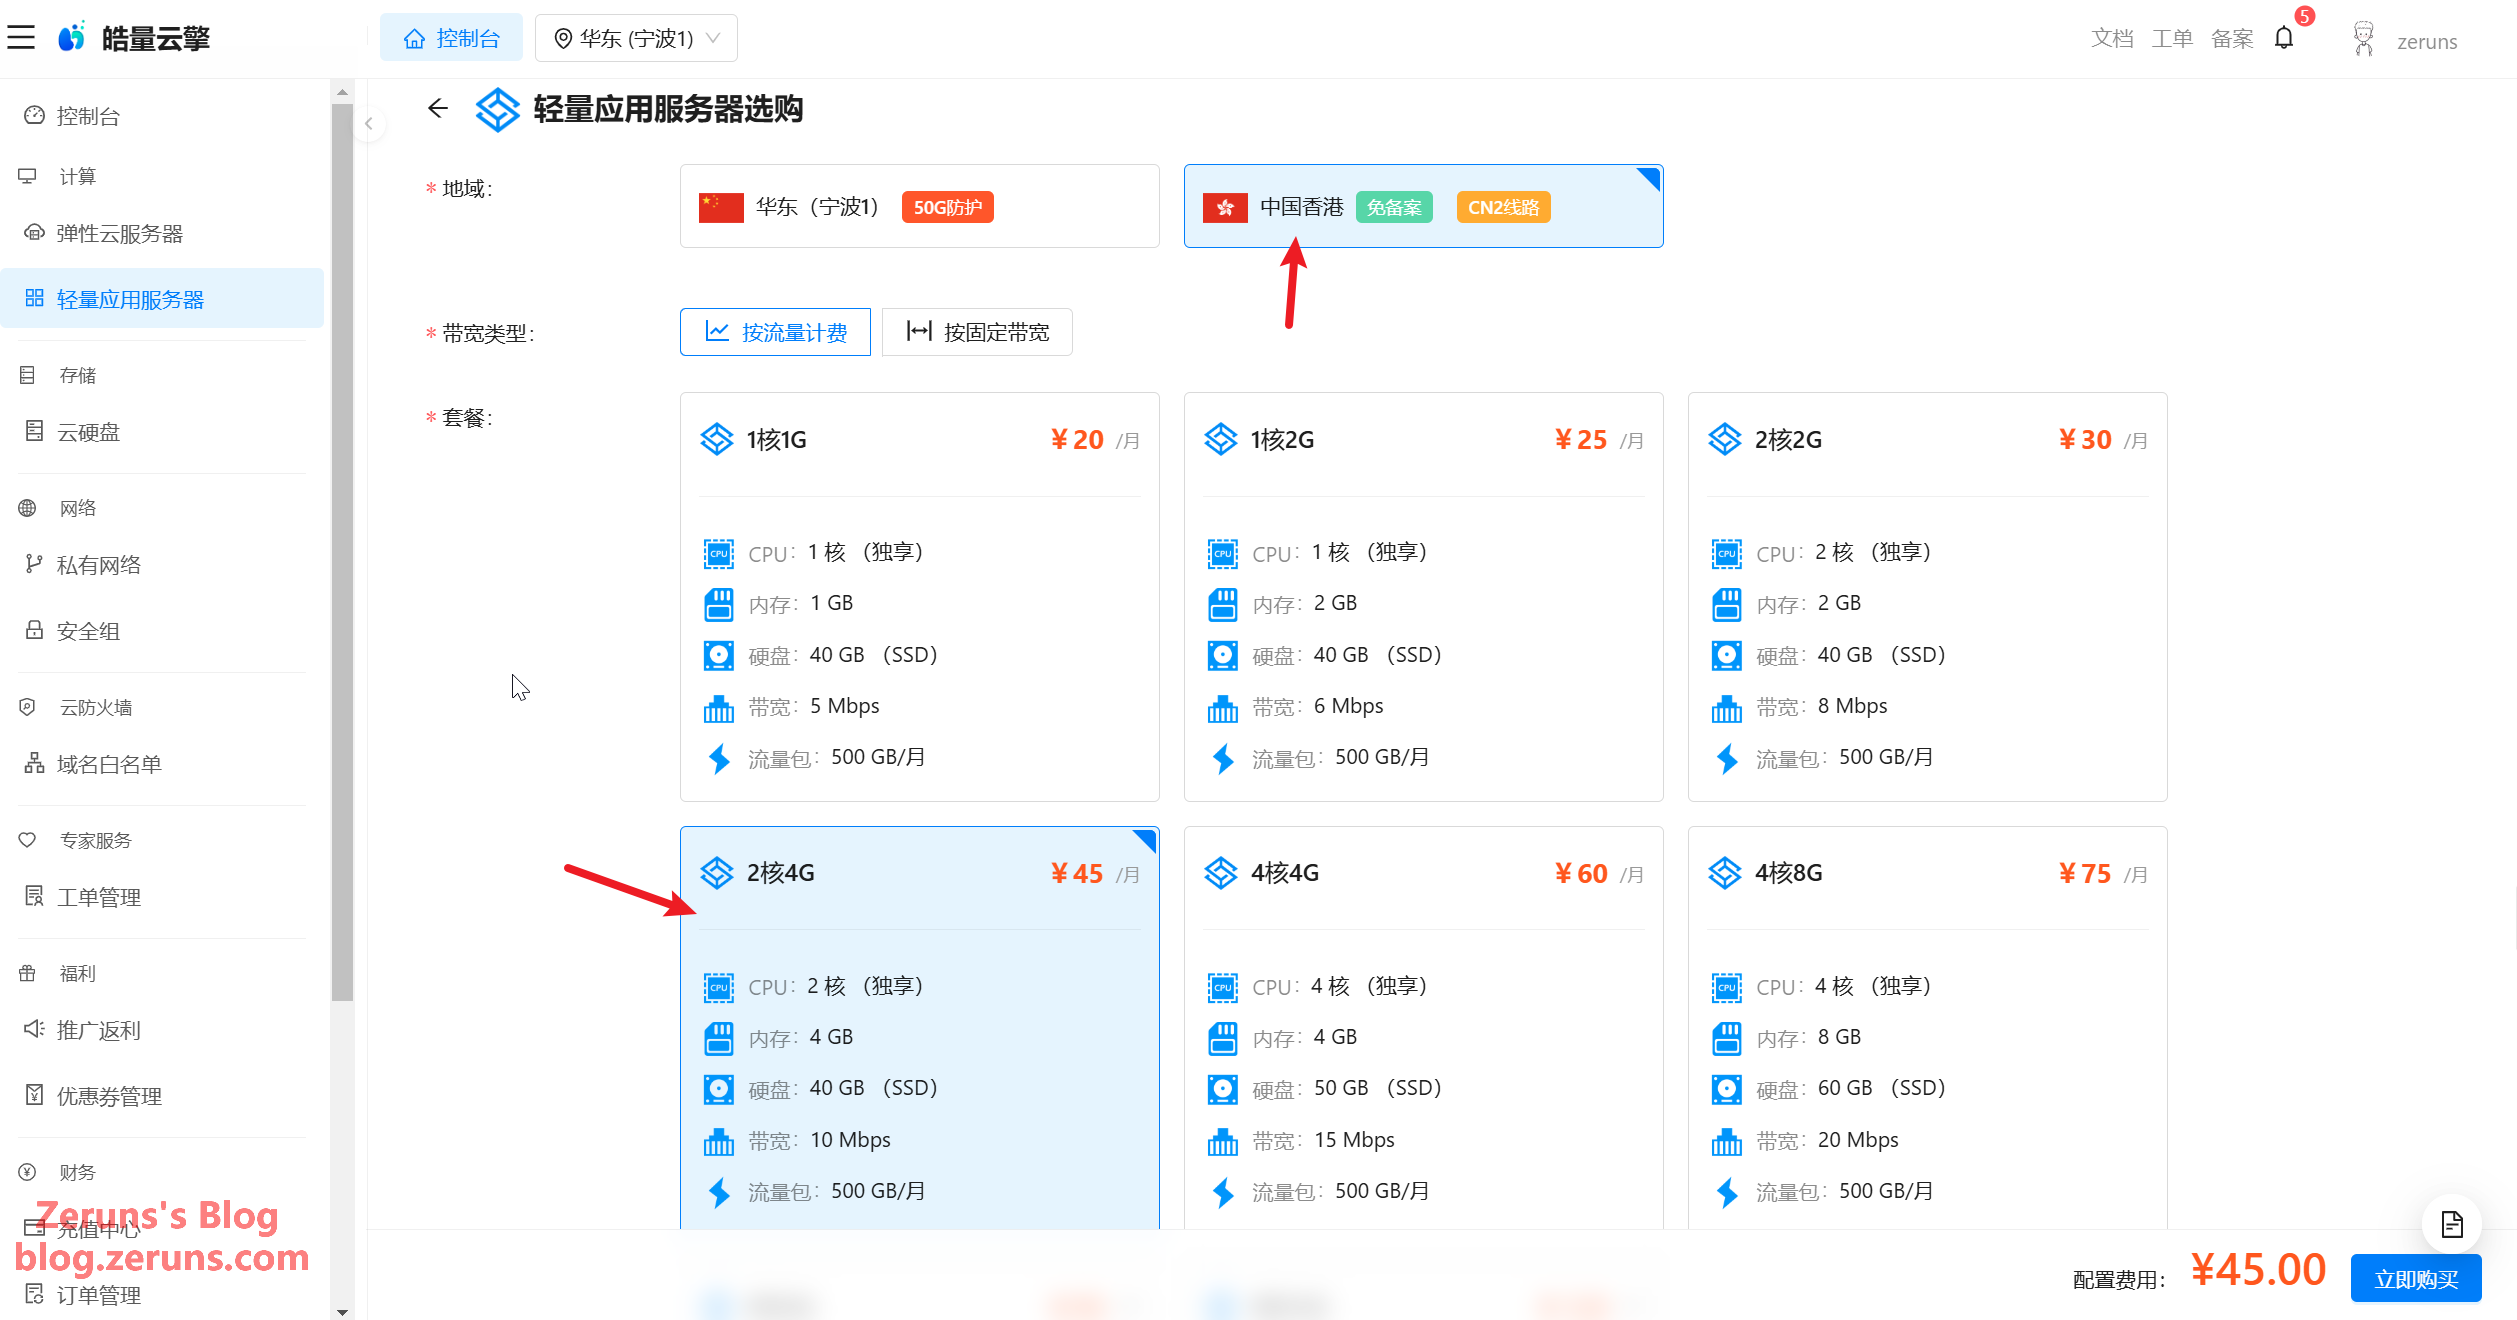
Task: Open 弹性云服务器 in sidebar
Action: [119, 234]
